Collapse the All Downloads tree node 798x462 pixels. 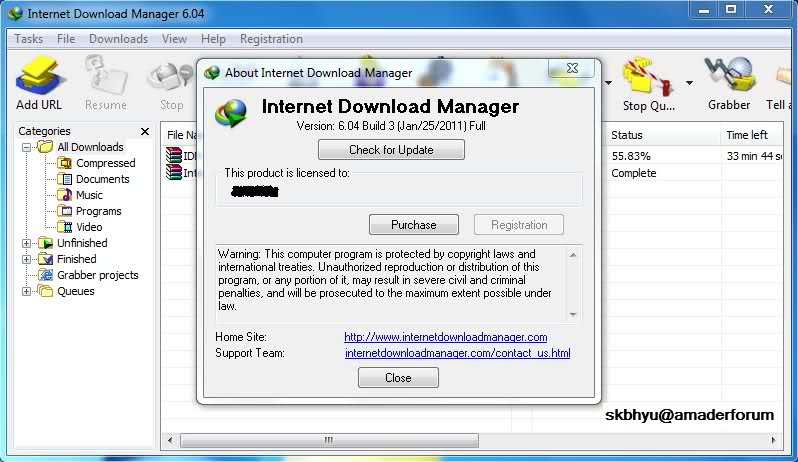point(26,148)
